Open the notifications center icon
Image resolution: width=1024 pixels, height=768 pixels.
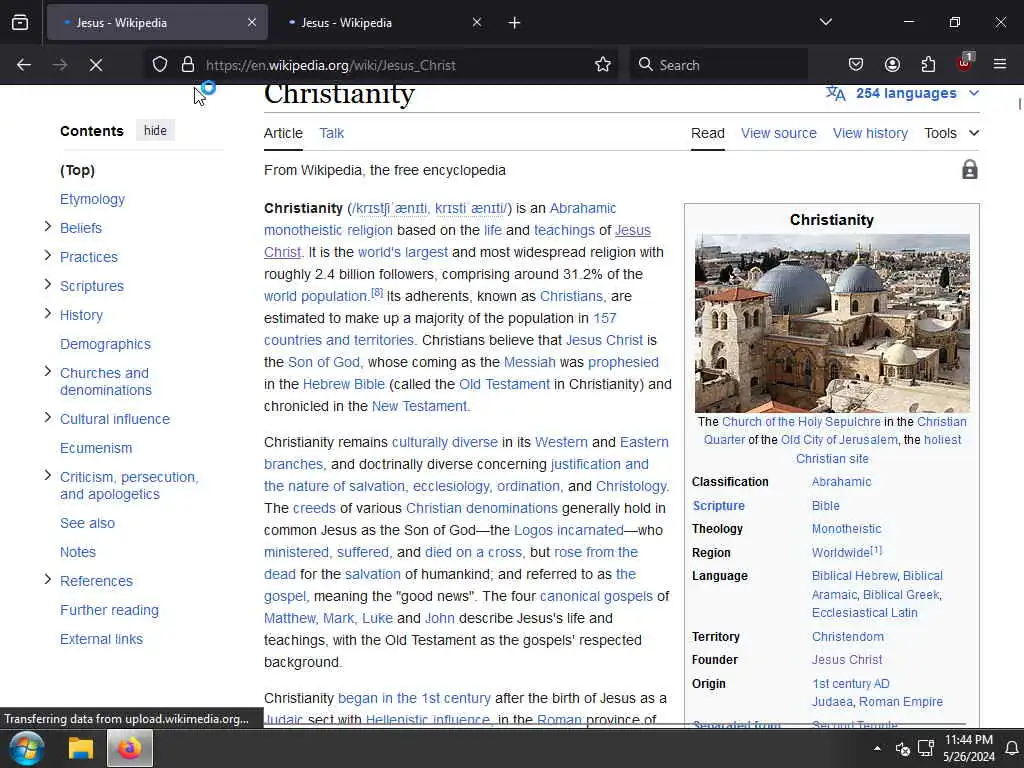pos(1012,748)
